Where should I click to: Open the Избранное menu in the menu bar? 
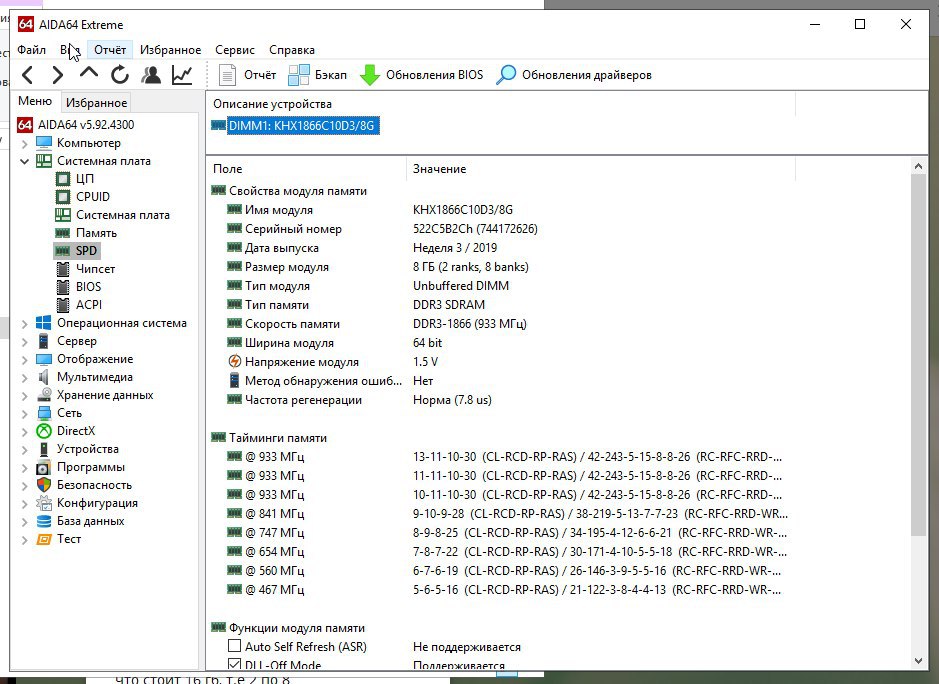[x=171, y=50]
